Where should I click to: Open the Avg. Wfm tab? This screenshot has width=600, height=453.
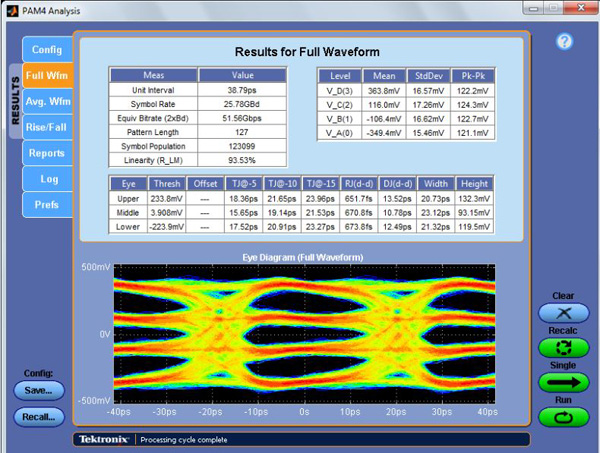pyautogui.click(x=47, y=102)
